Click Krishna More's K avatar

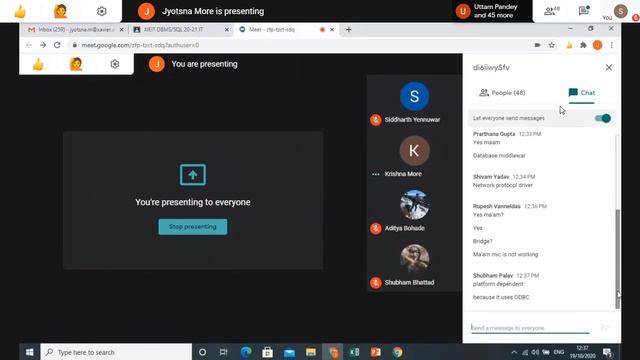[x=414, y=151]
